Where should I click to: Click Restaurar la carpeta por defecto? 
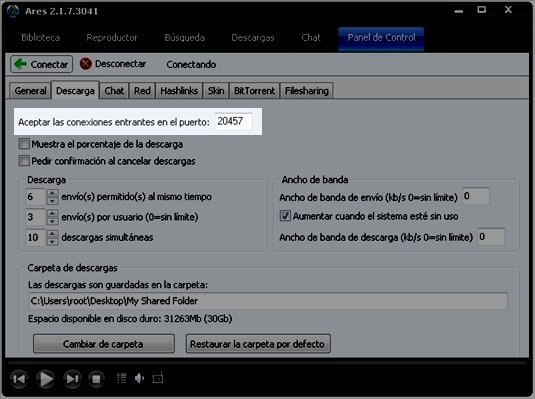(258, 344)
